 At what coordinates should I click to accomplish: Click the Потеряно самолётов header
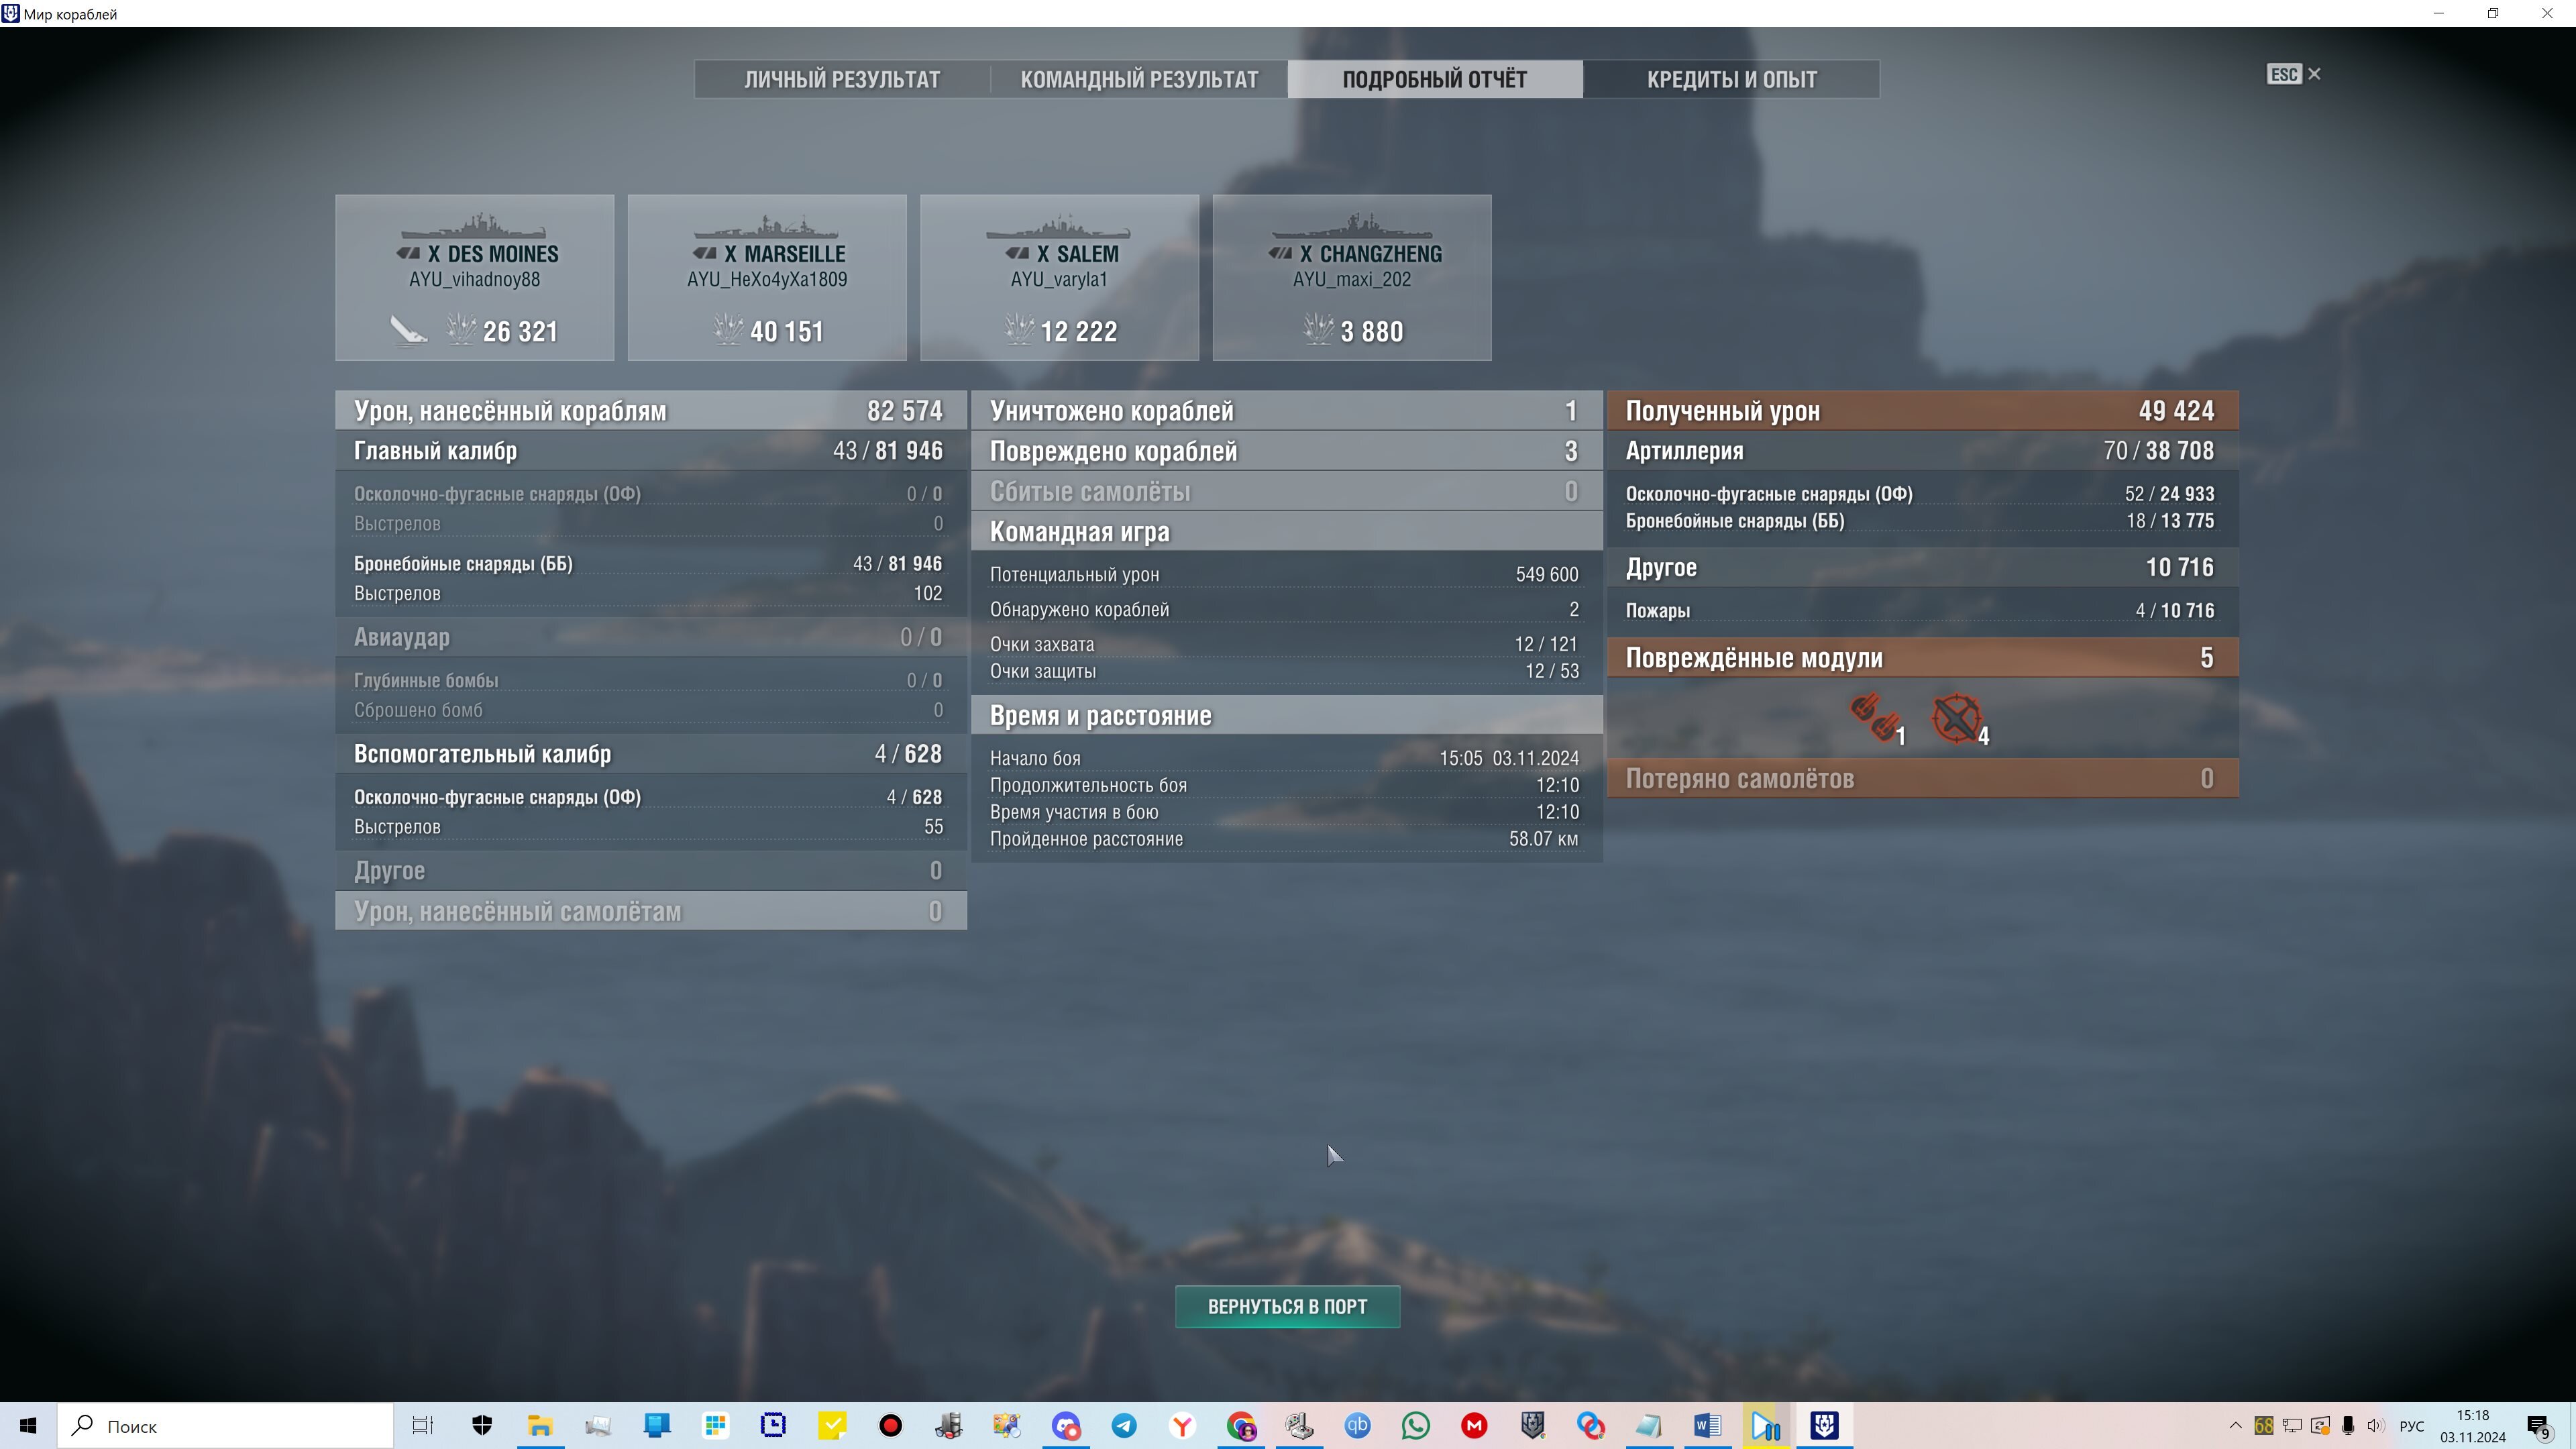1922,779
